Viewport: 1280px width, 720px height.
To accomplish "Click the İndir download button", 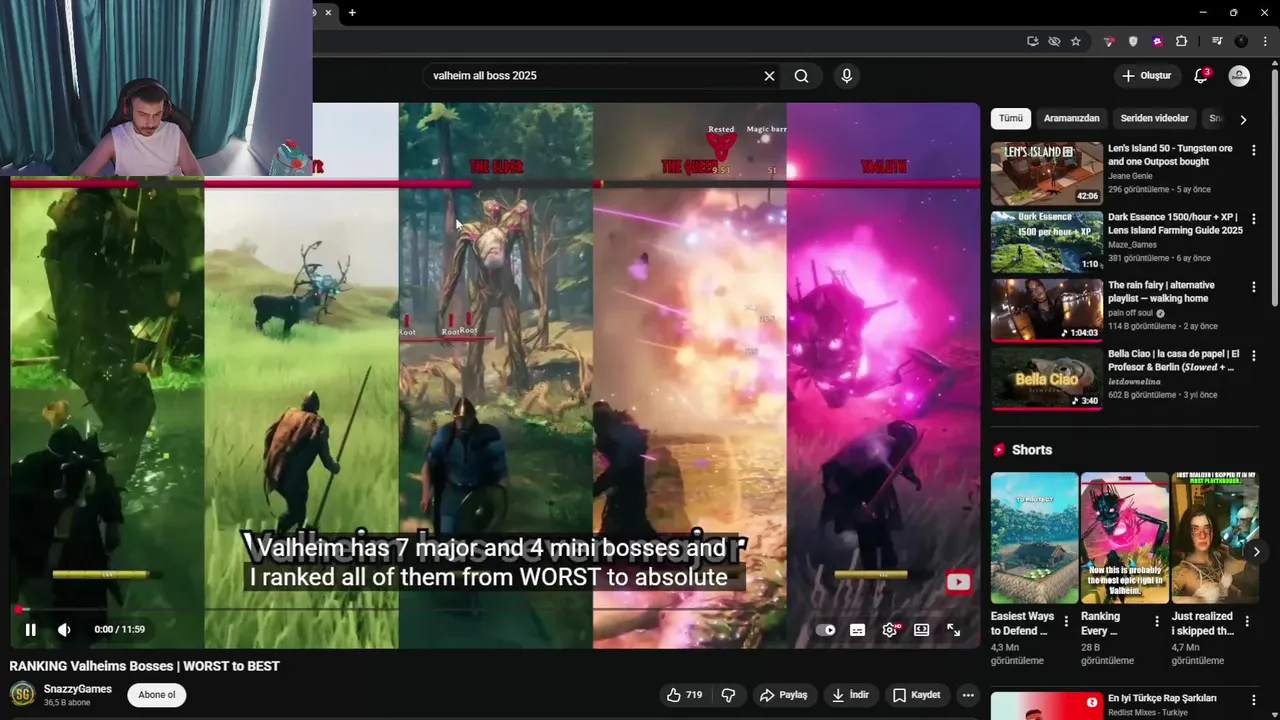I will click(850, 695).
